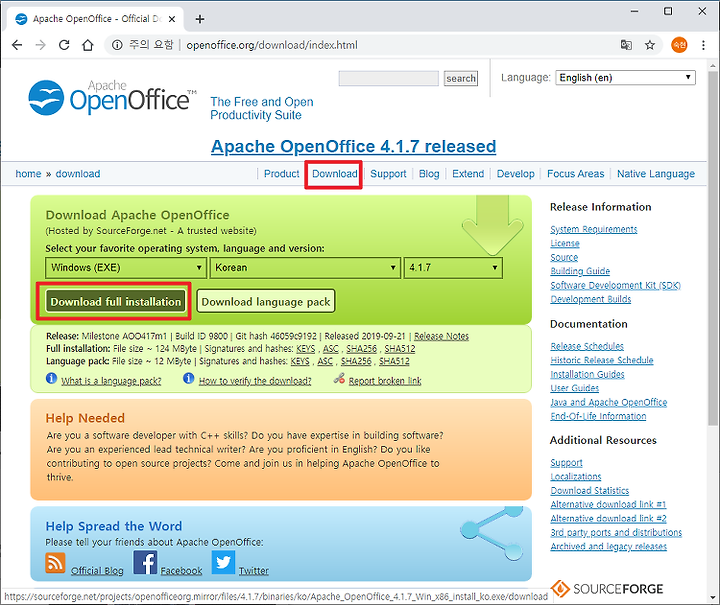The width and height of the screenshot is (720, 605).
Task: Open the Chrome profile avatar
Action: [679, 45]
